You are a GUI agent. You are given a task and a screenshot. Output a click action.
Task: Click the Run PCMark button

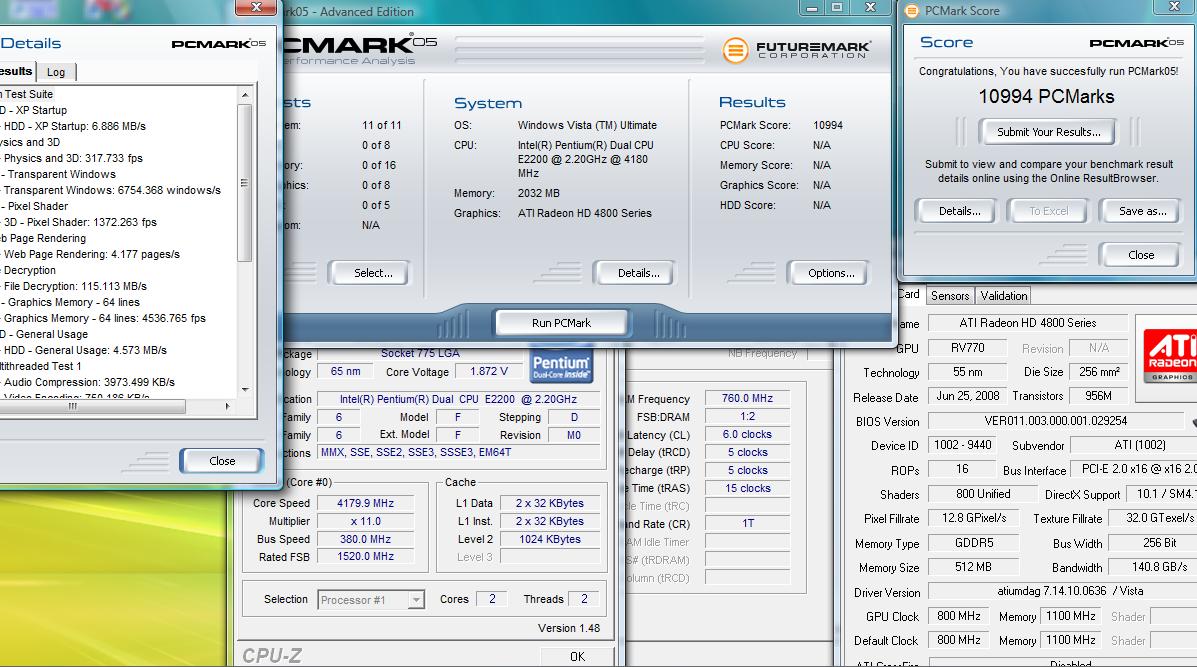click(562, 323)
